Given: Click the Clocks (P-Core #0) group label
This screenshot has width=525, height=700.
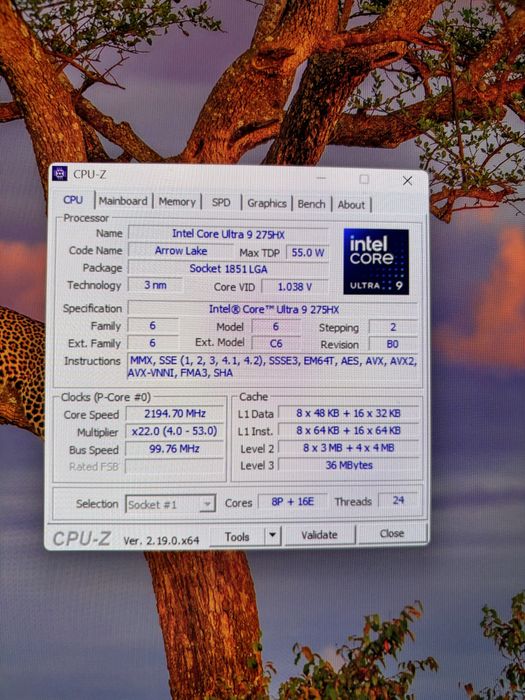Looking at the screenshot, I should point(106,397).
